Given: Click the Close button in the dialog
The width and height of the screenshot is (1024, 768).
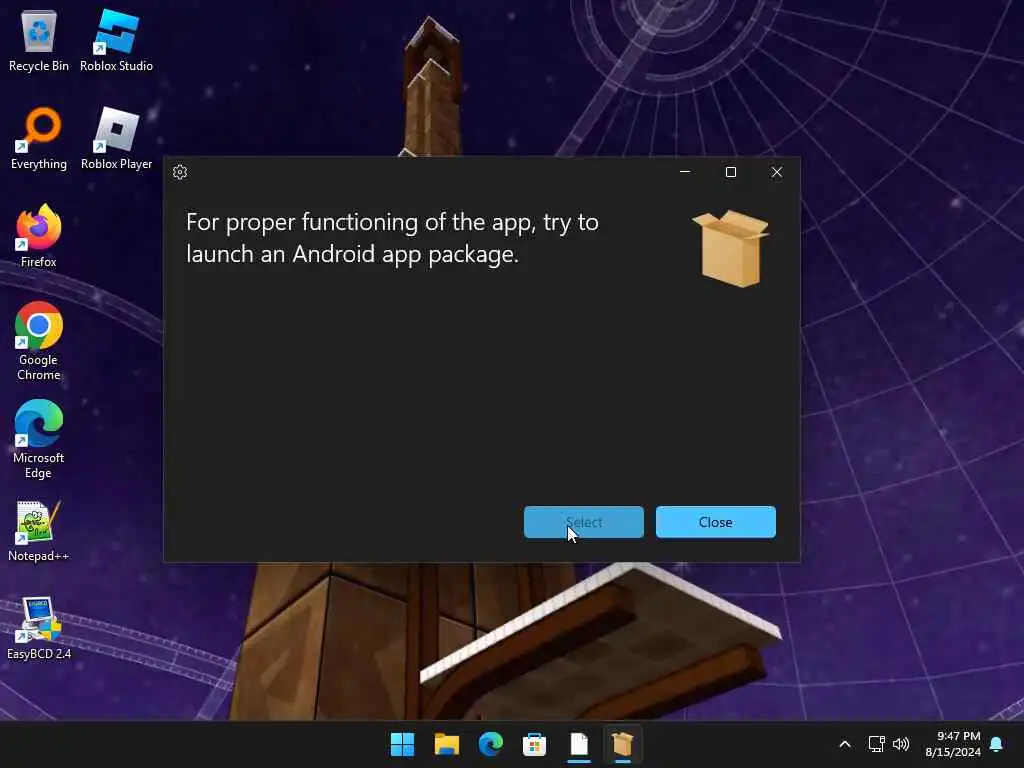Looking at the screenshot, I should coord(716,522).
